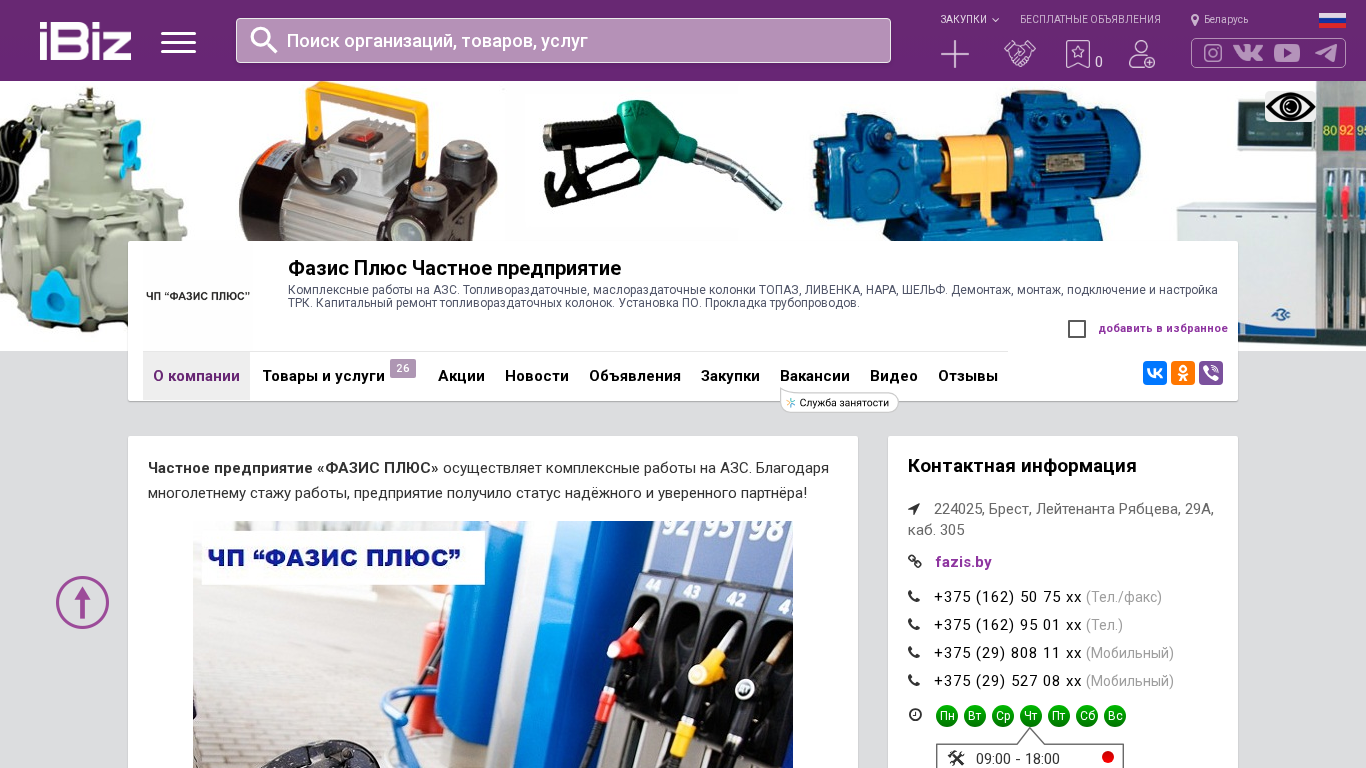Click the ЧП ФАЗИС ПЛЮС article image
Image resolution: width=1366 pixels, height=768 pixels.
493,645
